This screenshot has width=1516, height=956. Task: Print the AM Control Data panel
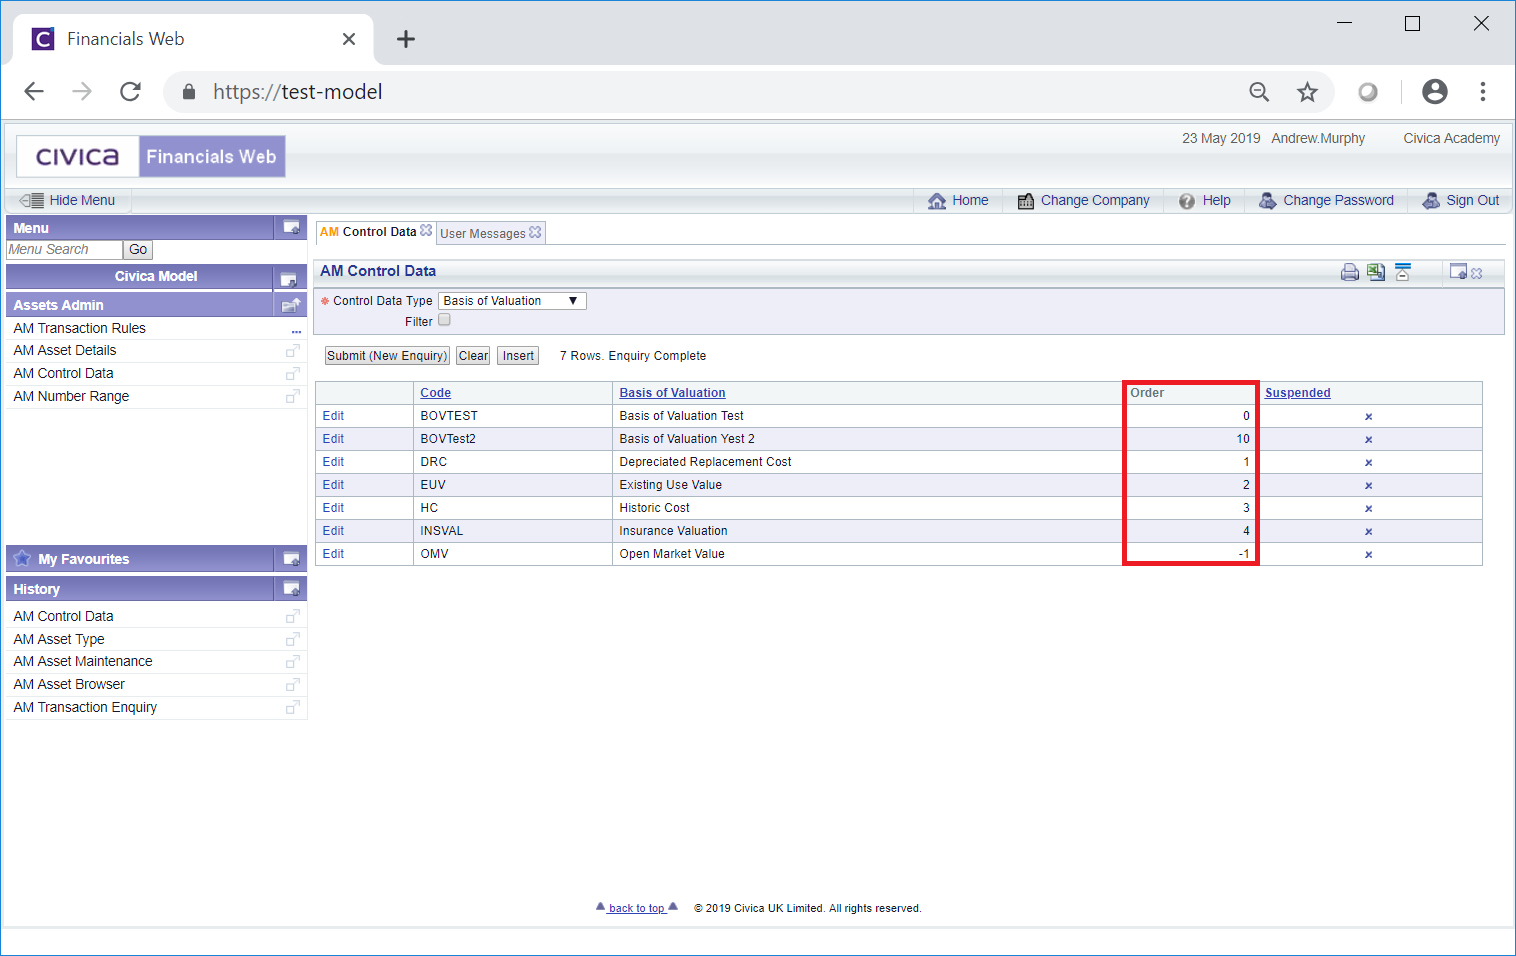(x=1350, y=272)
